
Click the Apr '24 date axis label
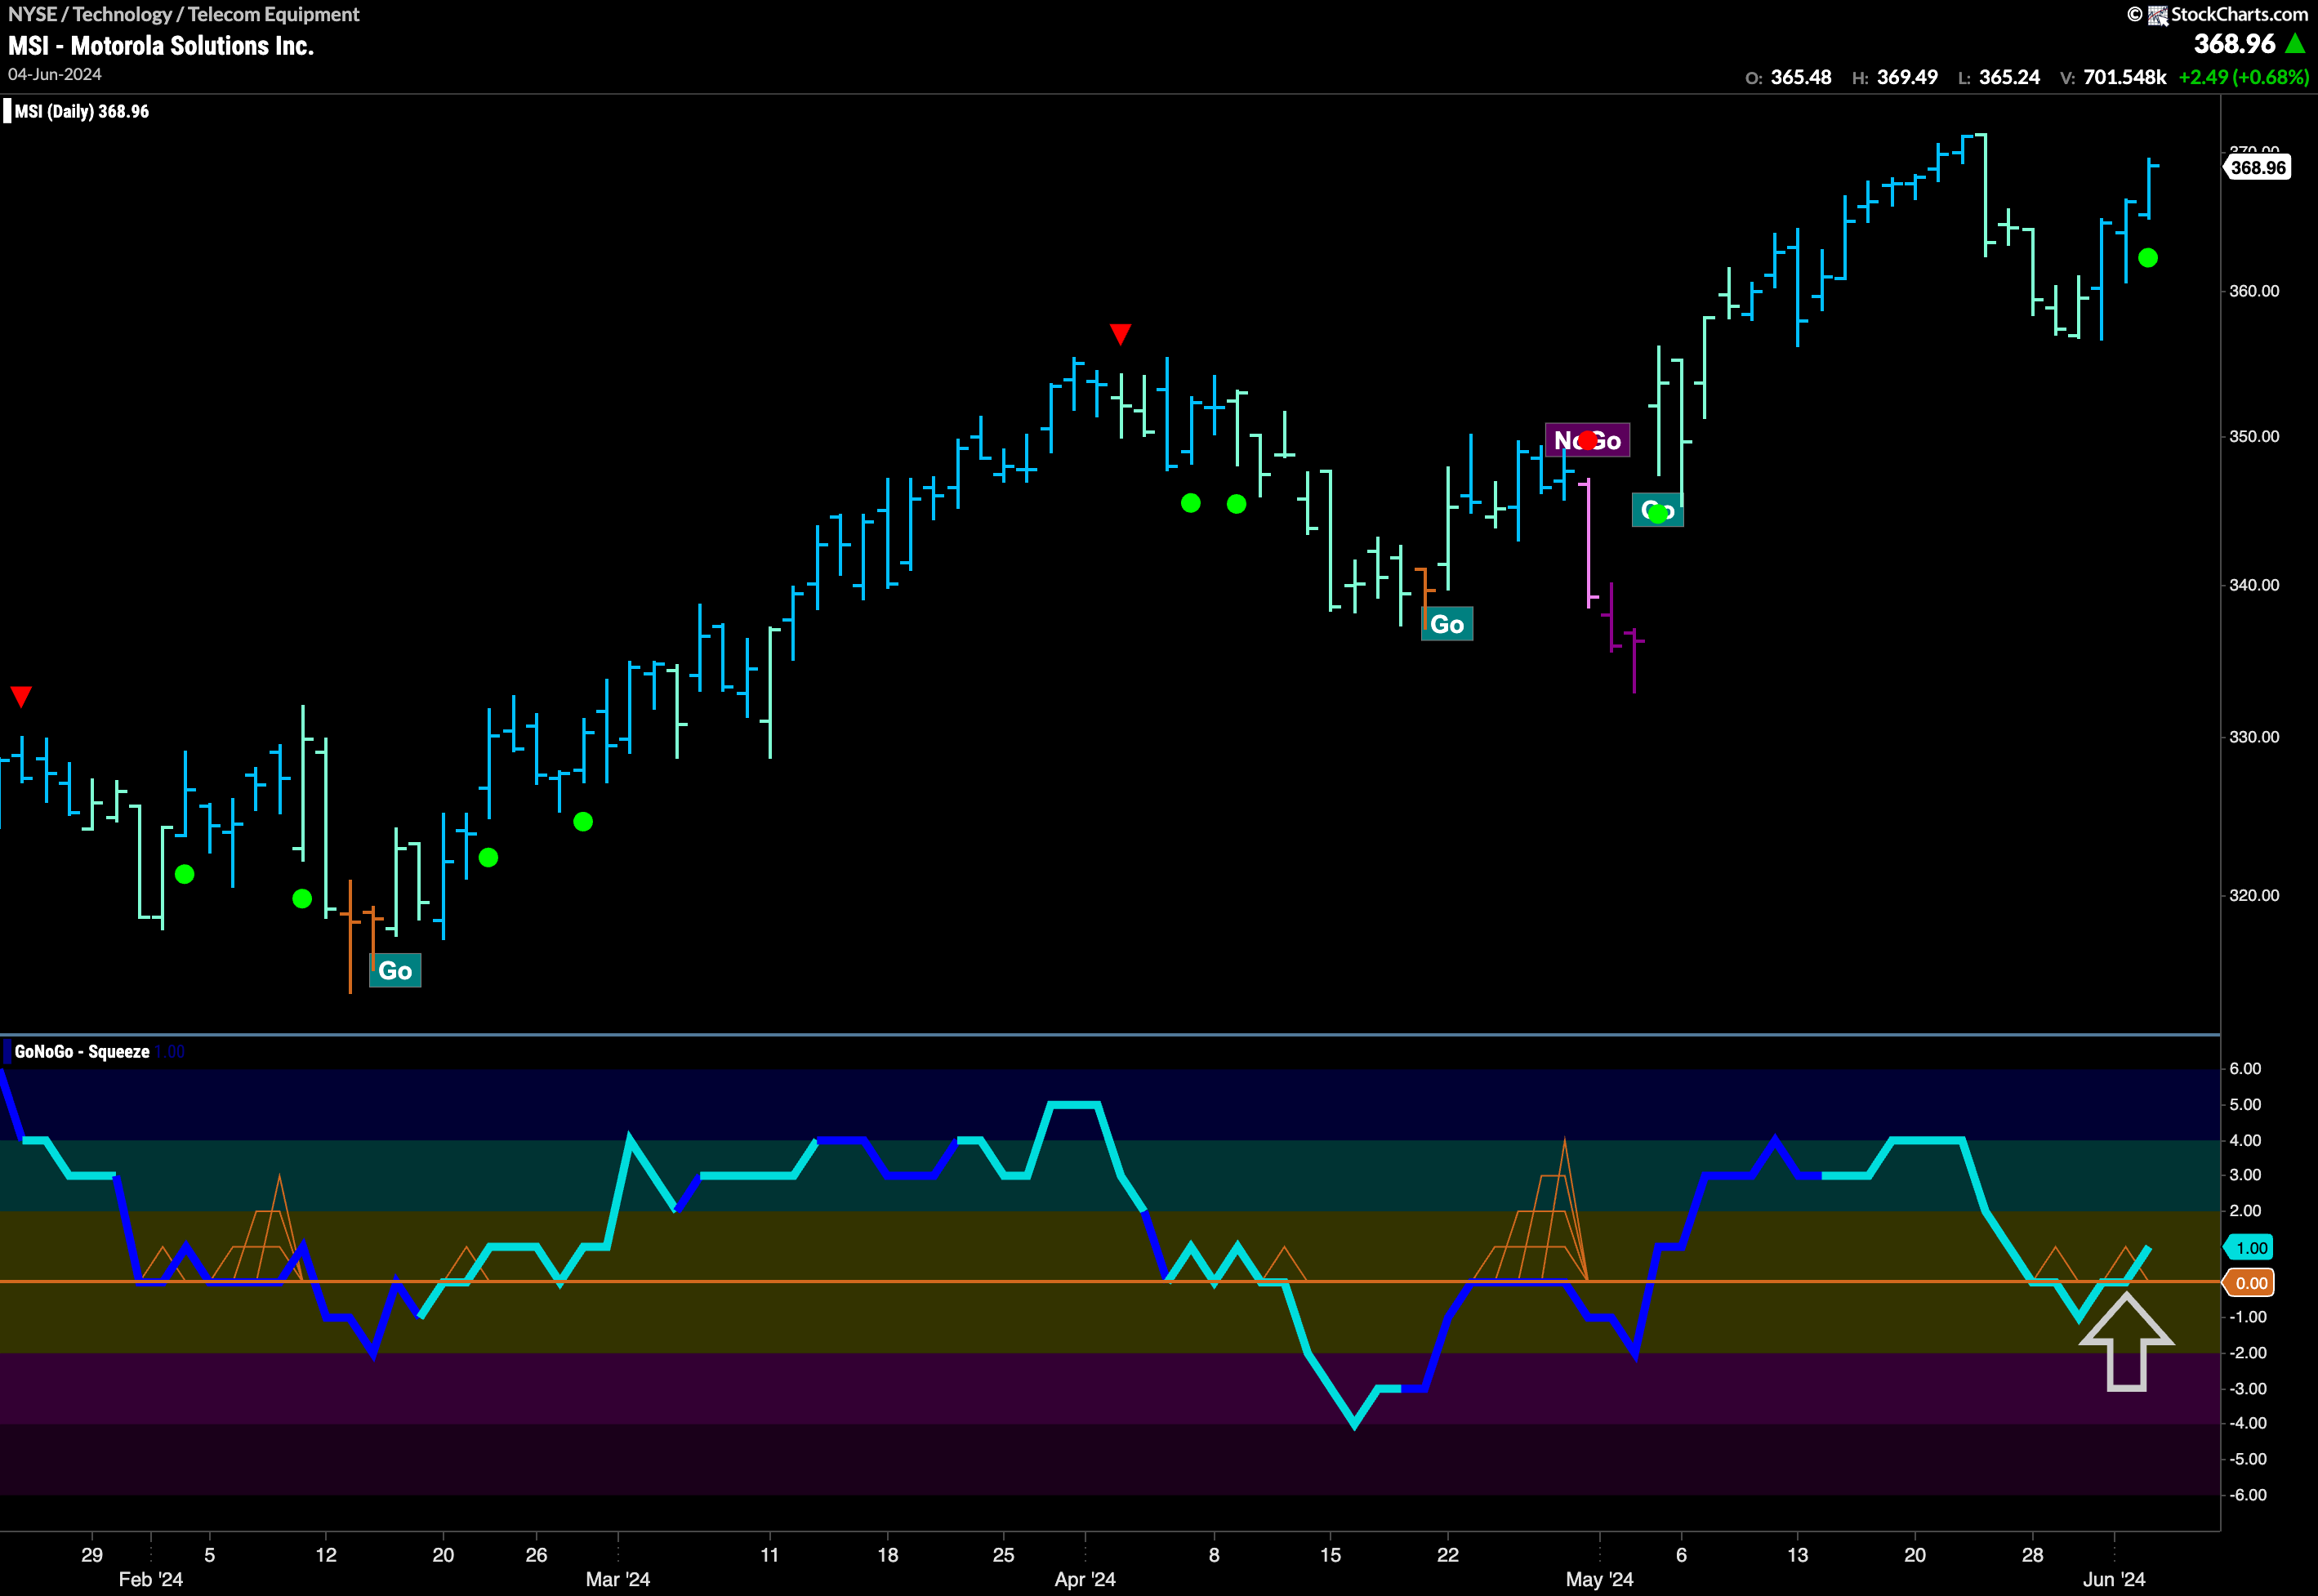pos(1085,1579)
